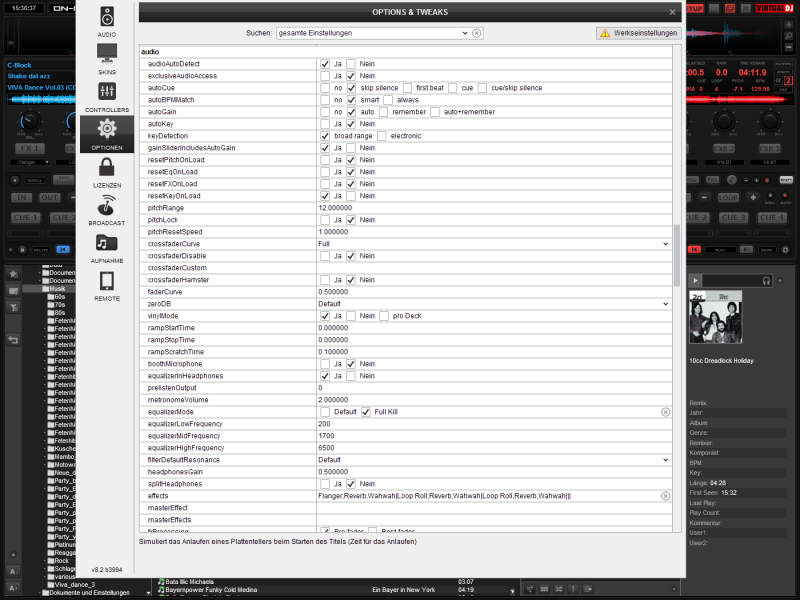Click the CUE 1 button on left deck

click(x=26, y=218)
